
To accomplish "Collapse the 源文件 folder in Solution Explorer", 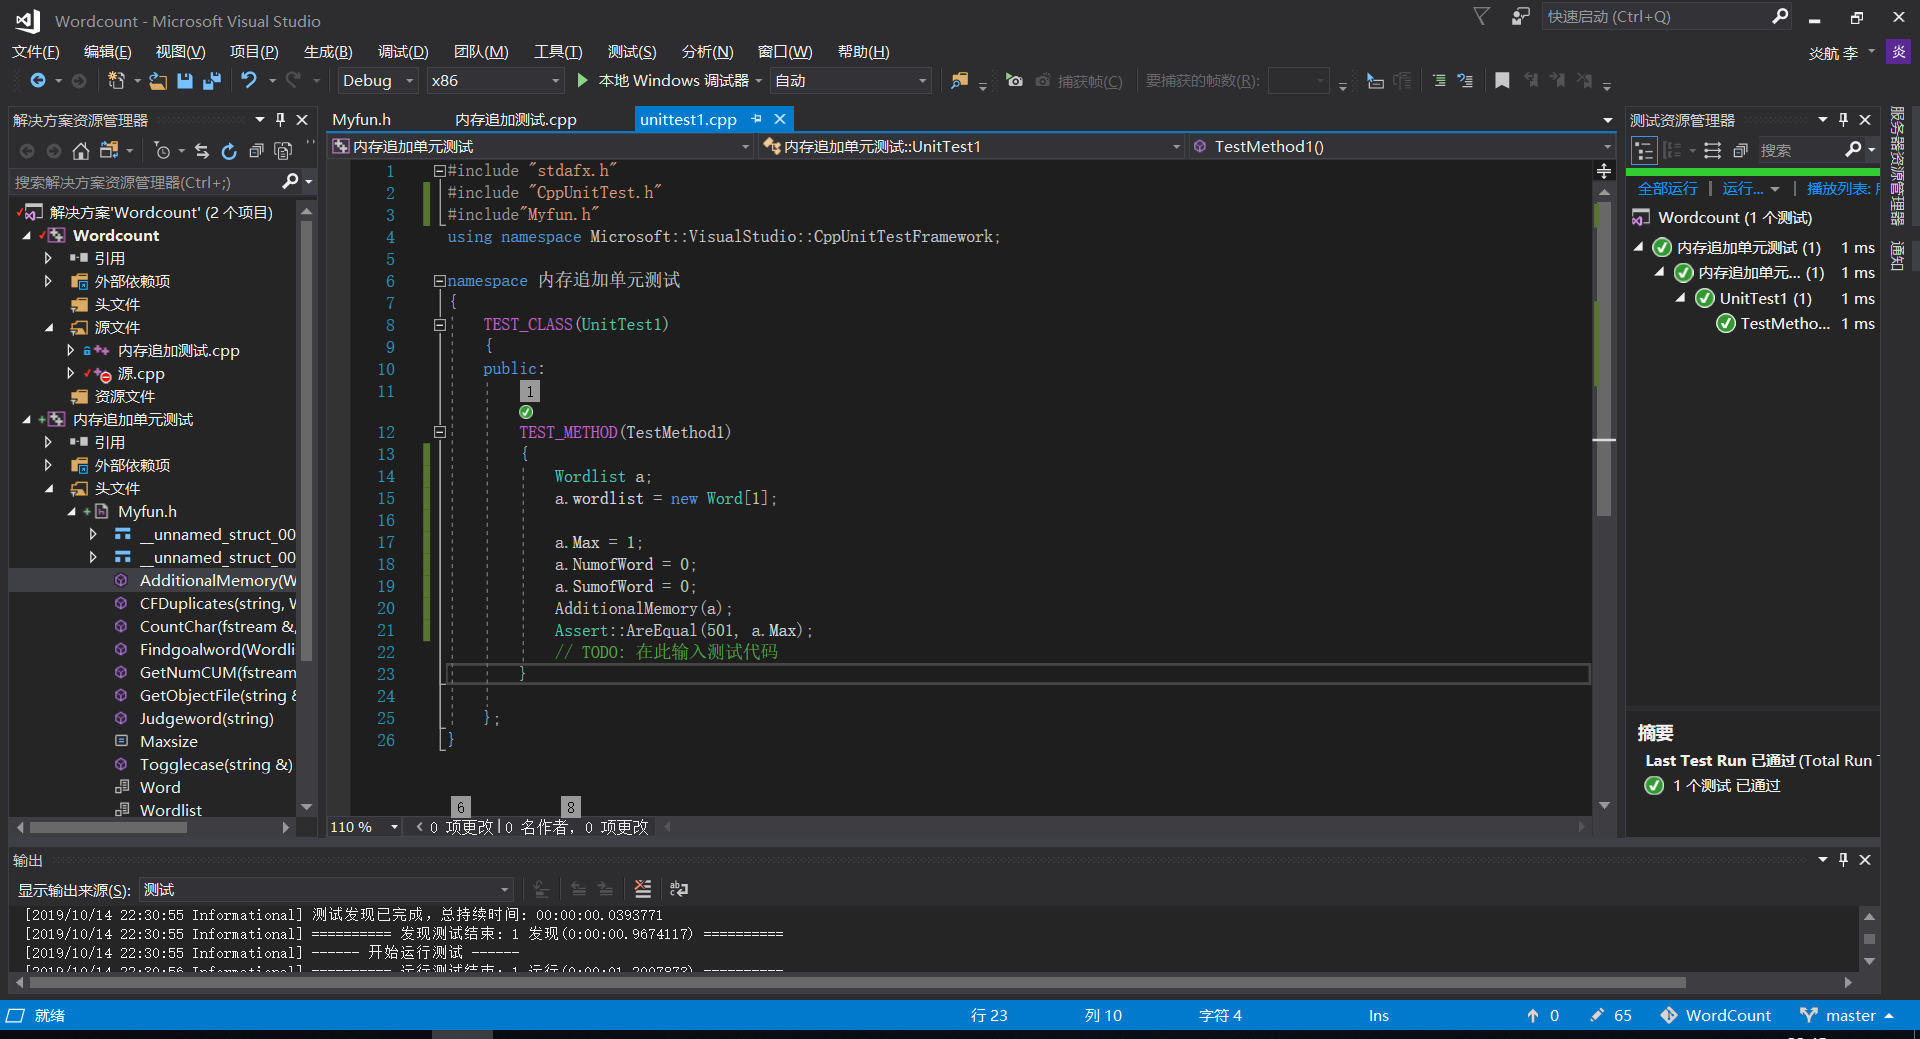I will [48, 328].
